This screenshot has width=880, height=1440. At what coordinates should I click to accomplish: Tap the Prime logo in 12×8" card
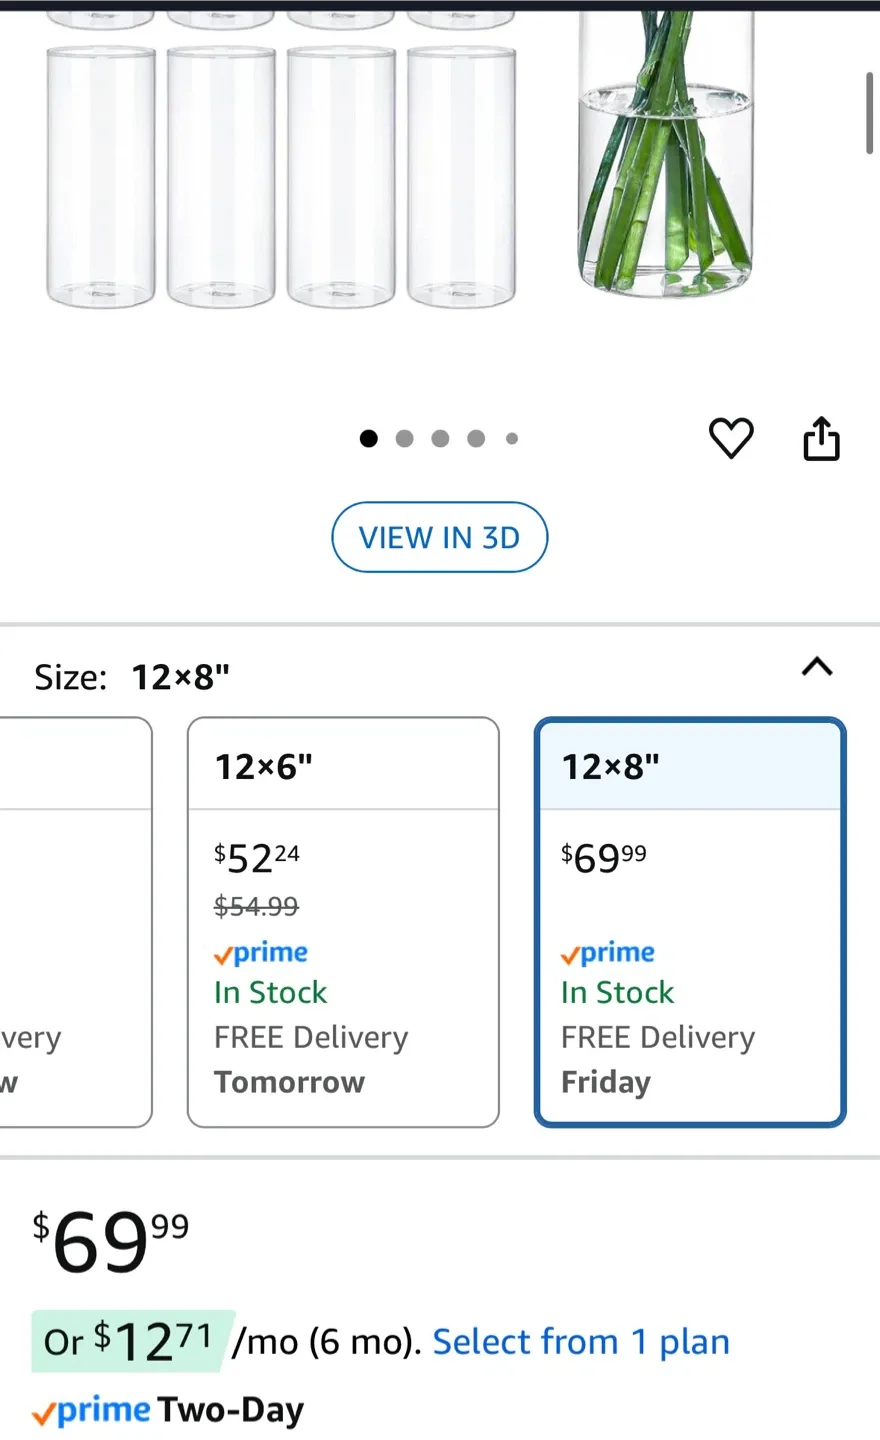(608, 953)
